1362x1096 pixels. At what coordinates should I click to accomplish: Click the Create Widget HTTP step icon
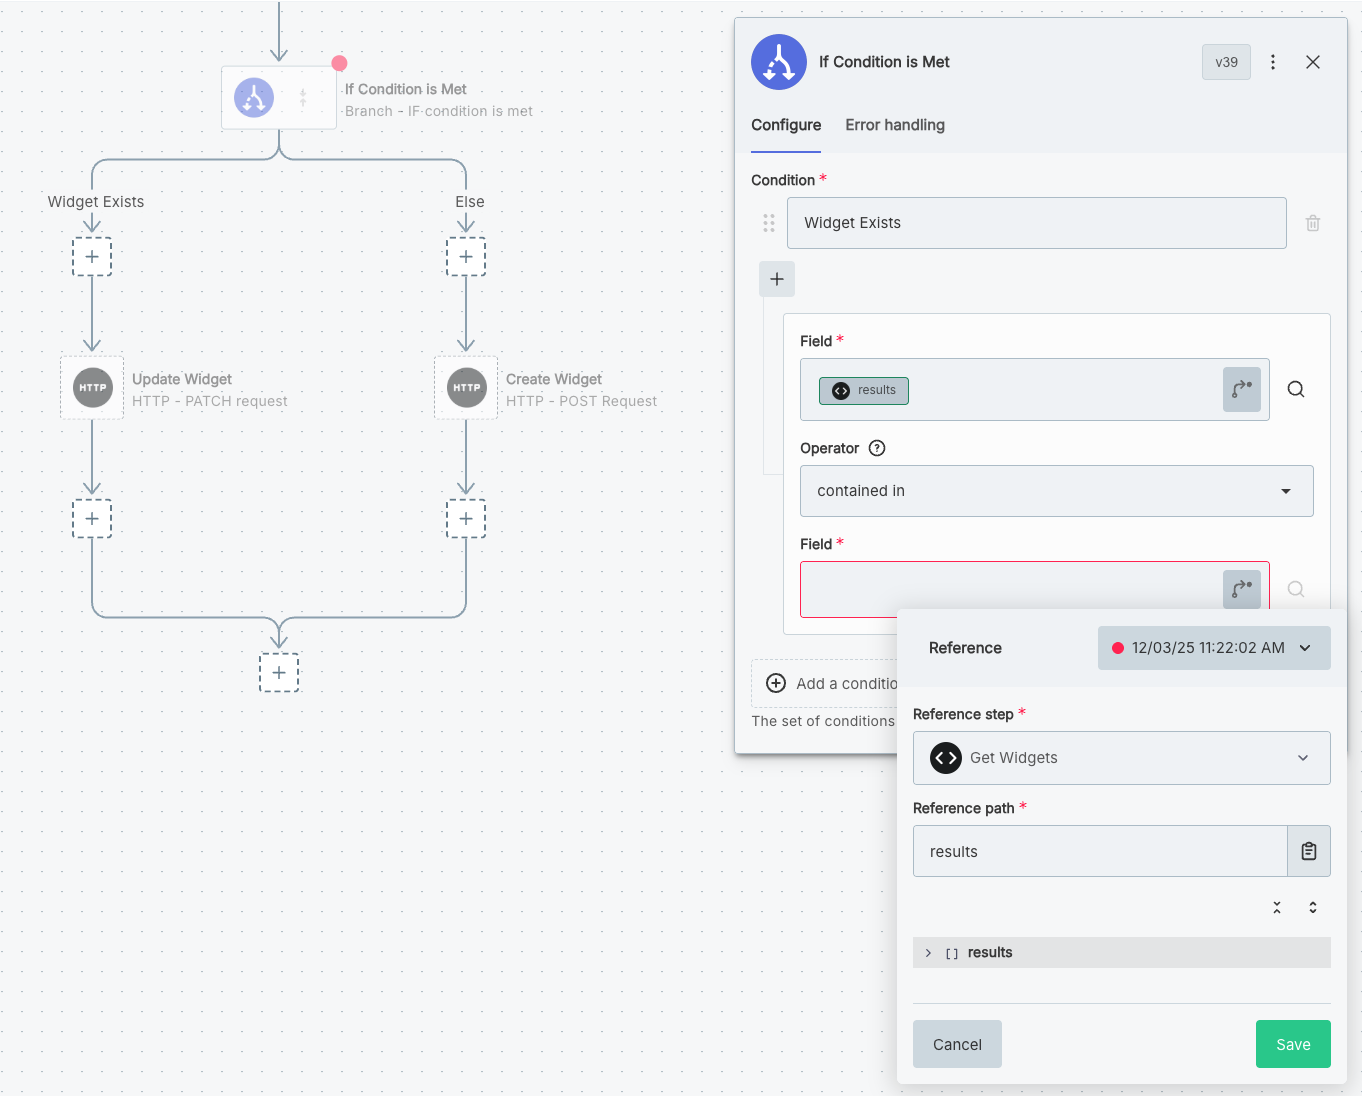pyautogui.click(x=466, y=388)
